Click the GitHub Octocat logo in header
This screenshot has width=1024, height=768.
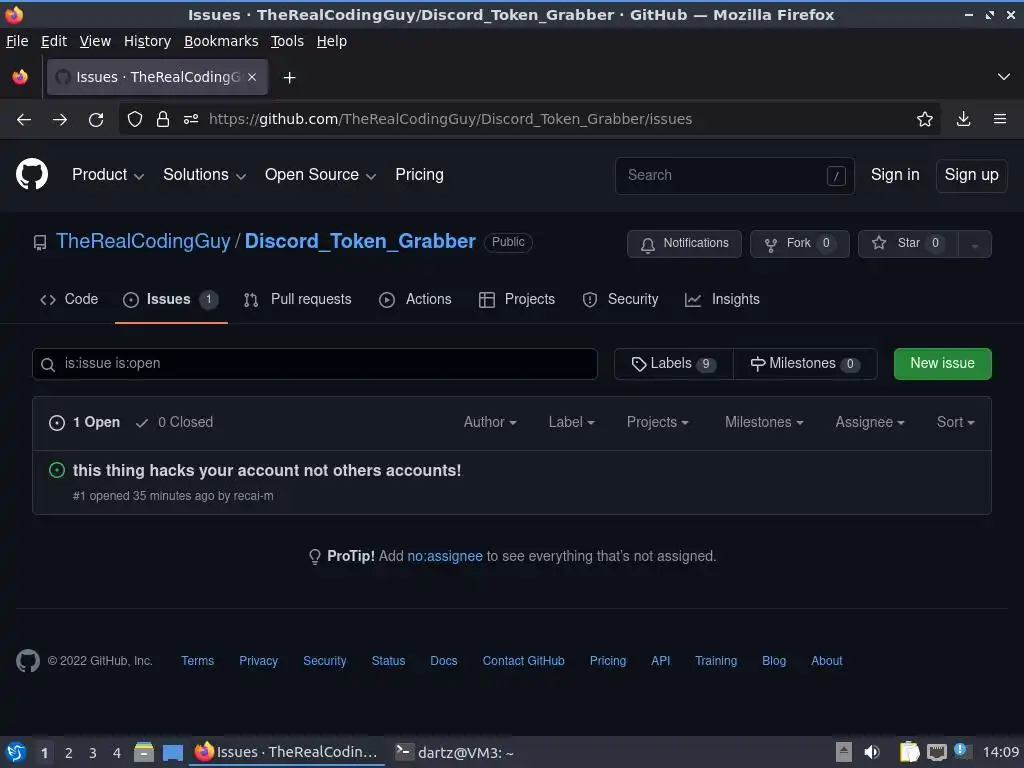click(32, 174)
